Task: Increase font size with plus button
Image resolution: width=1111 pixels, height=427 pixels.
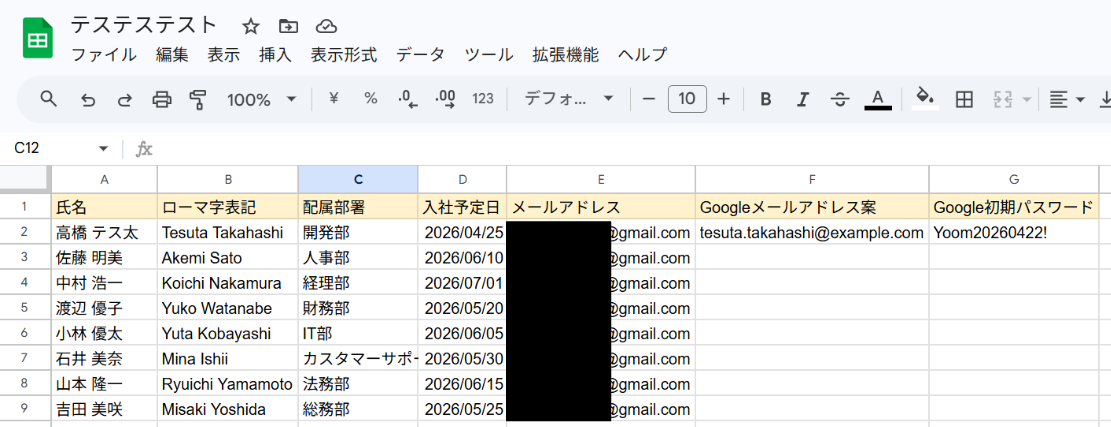Action: [723, 99]
